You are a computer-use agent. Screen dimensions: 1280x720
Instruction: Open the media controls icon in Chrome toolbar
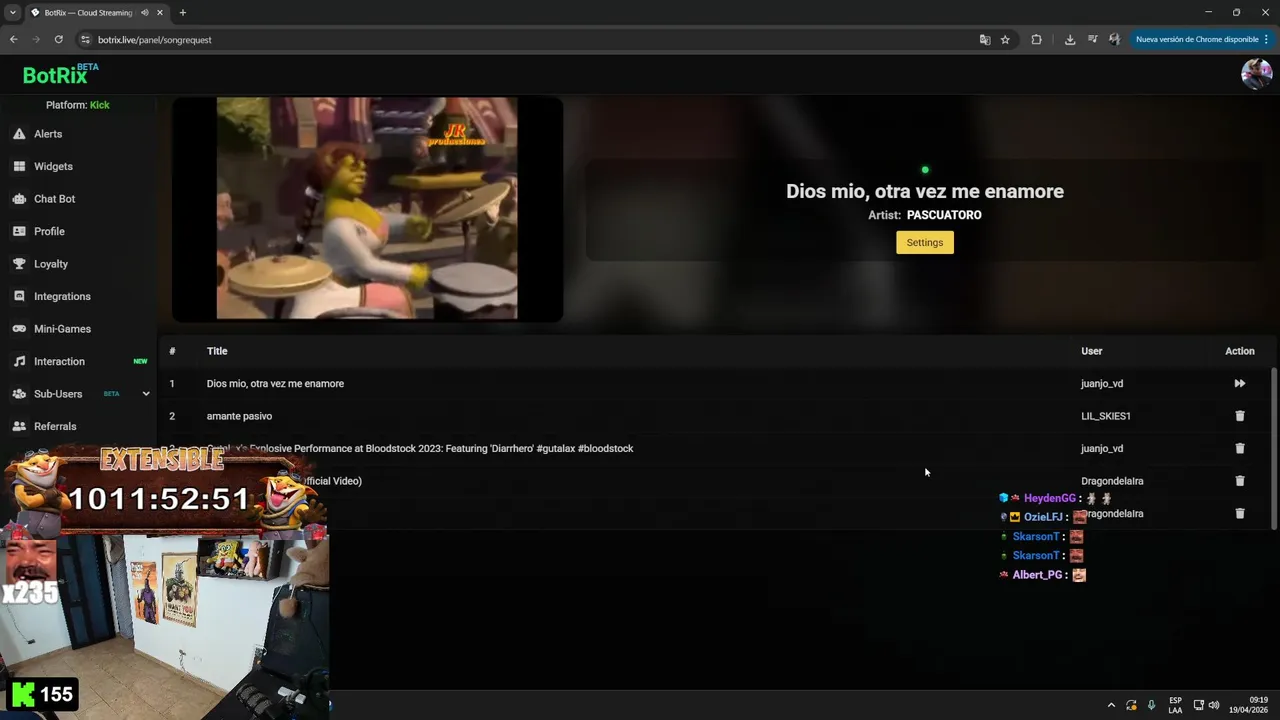tap(1092, 40)
